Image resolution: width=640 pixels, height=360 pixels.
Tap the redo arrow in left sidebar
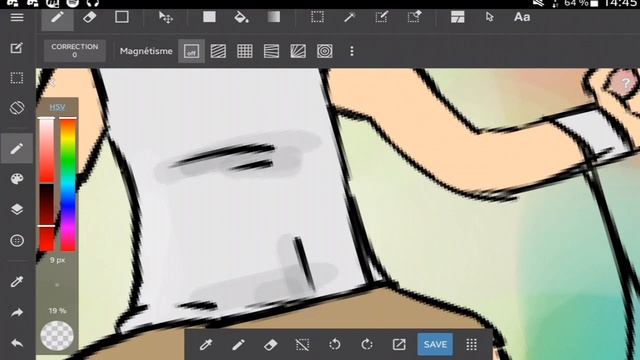pyautogui.click(x=17, y=313)
